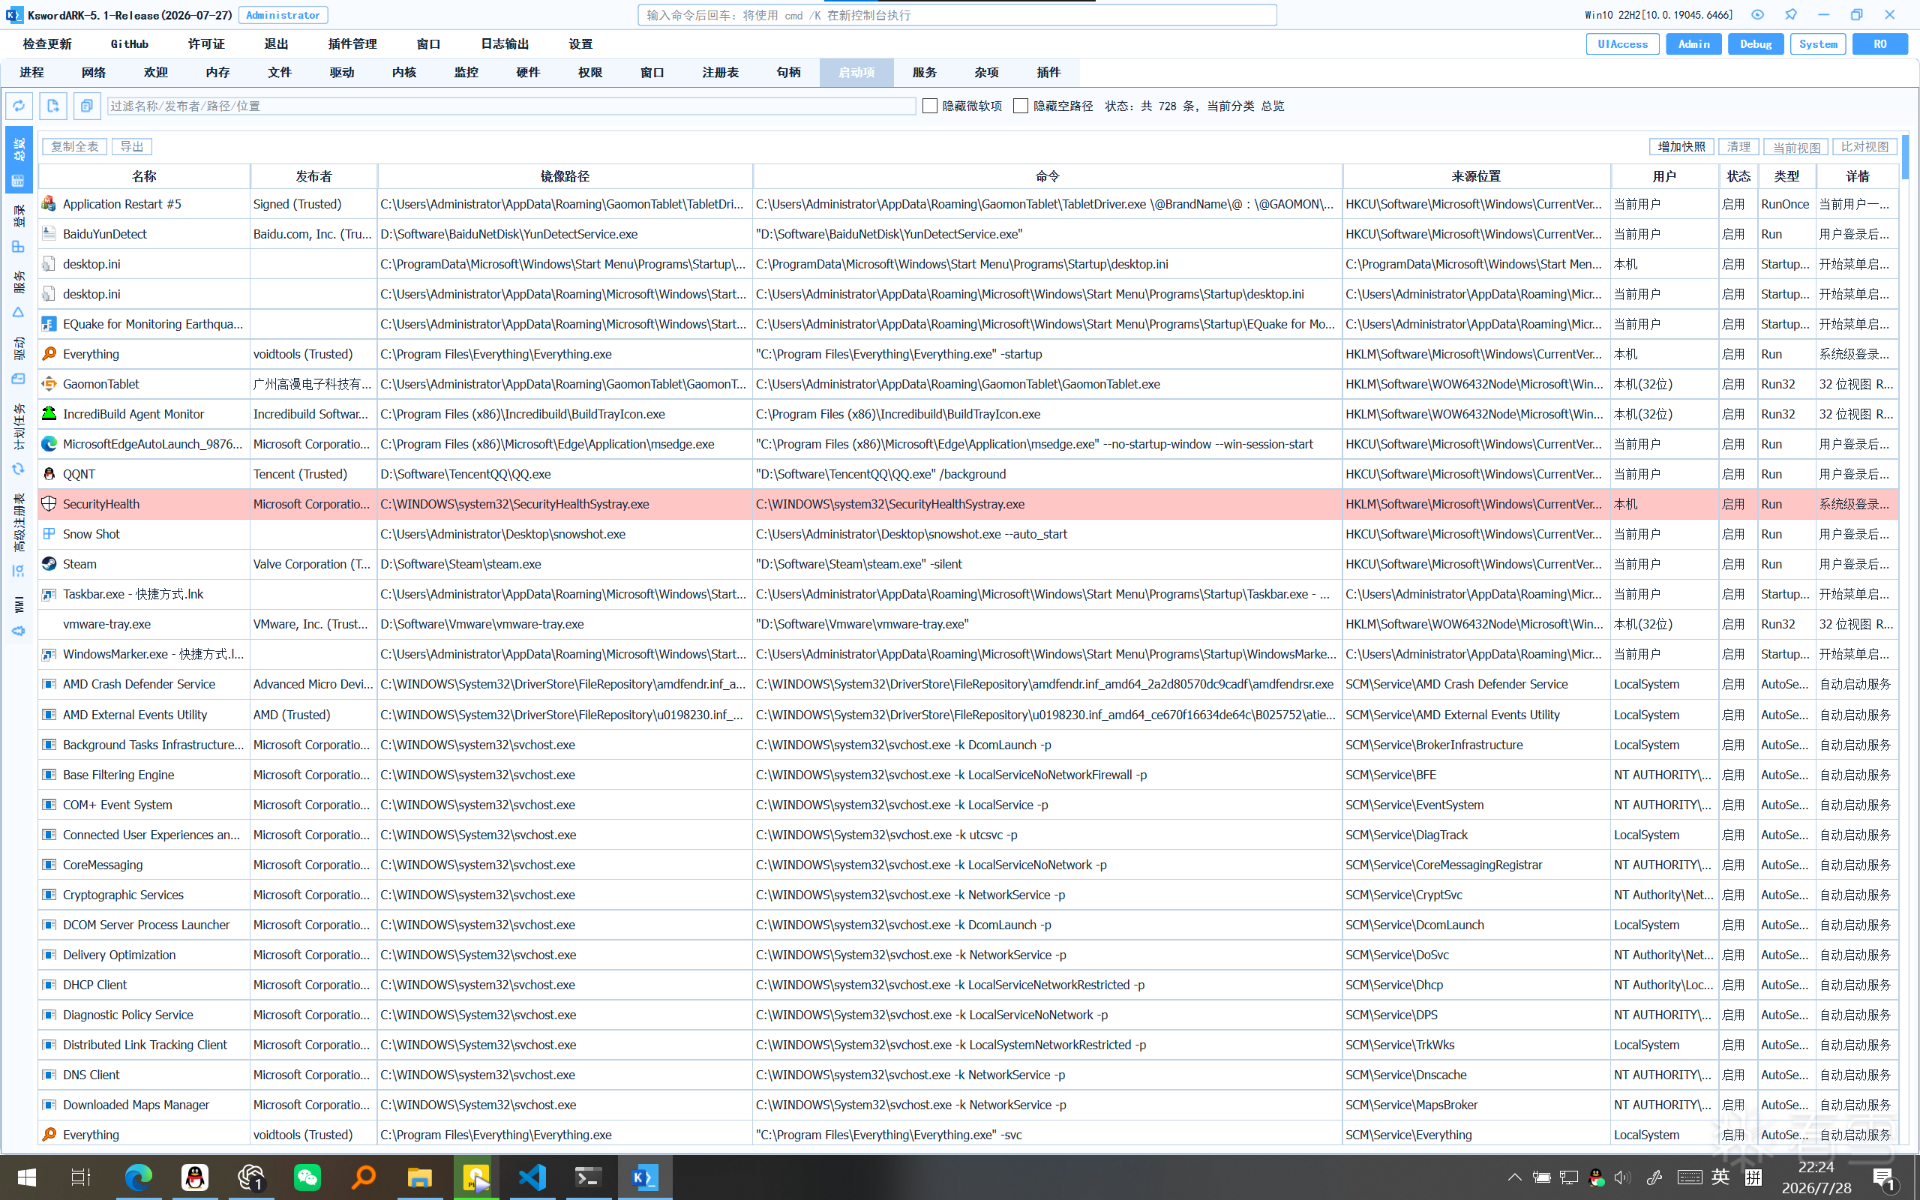Screen dimensions: 1920x1200
Task: Switch to the 杂项 tab
Action: (986, 72)
